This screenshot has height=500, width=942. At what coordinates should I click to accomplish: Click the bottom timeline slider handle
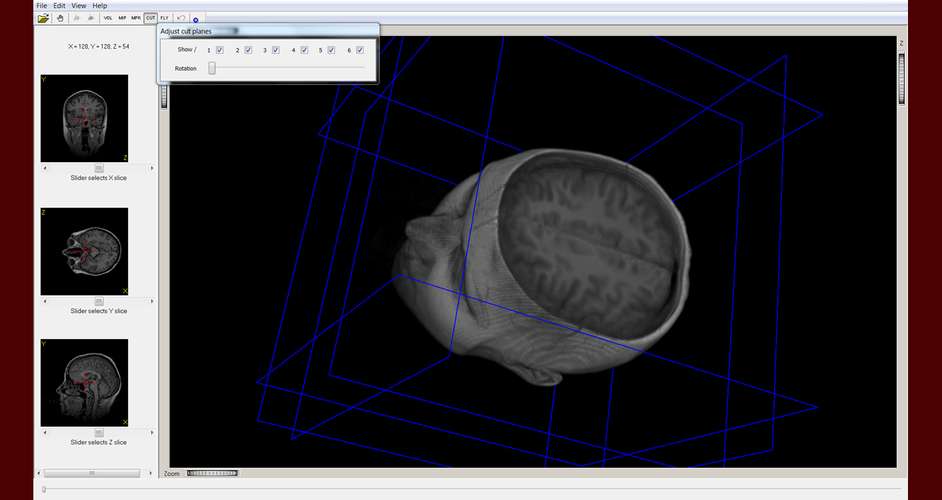point(44,490)
